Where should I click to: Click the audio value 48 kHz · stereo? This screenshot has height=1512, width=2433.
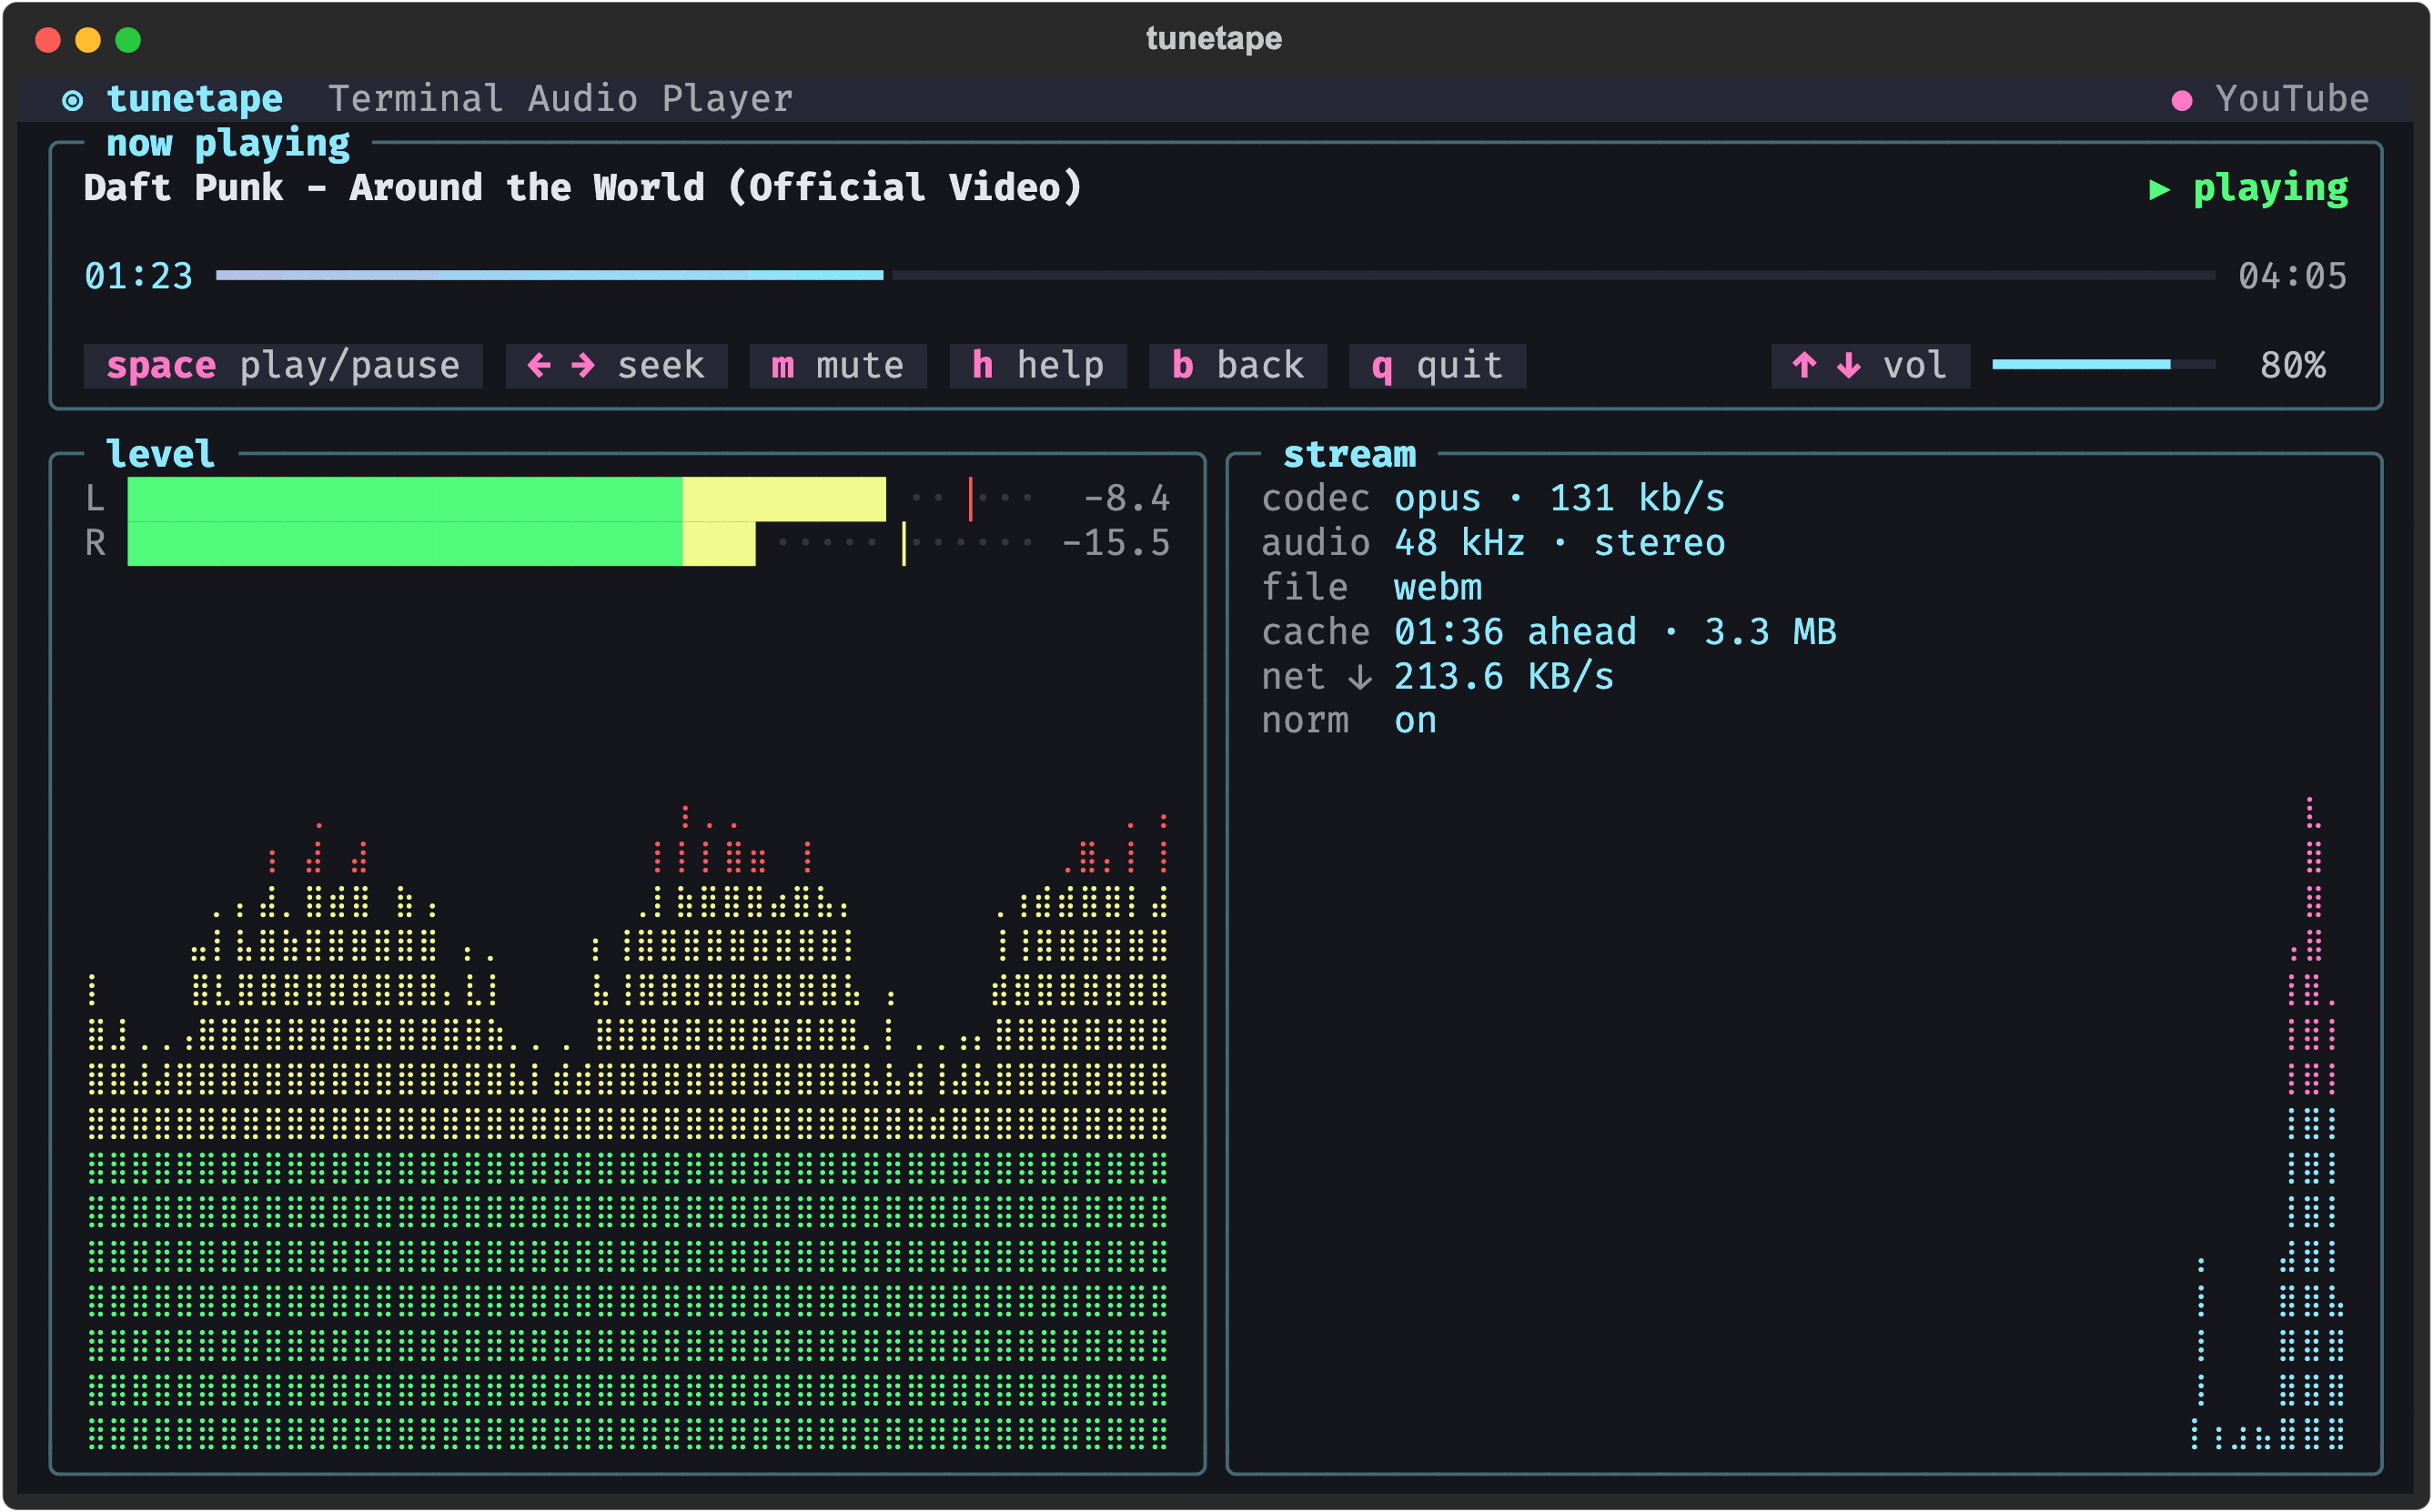tap(1560, 544)
